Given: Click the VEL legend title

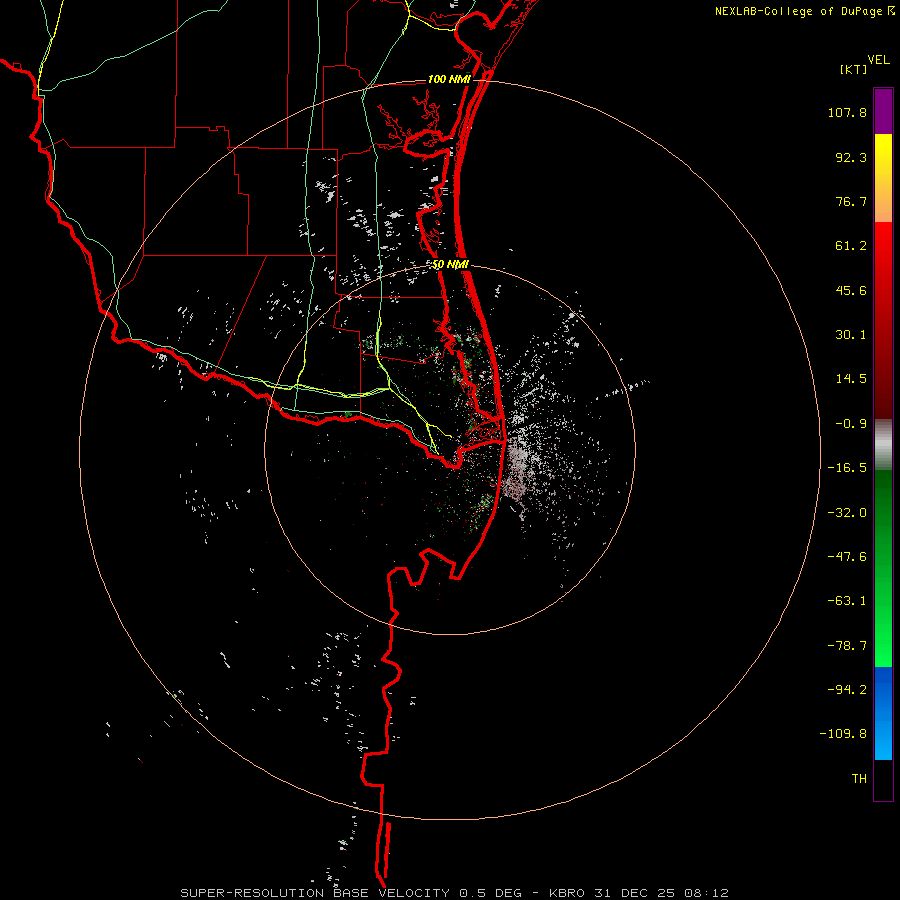Looking at the screenshot, I should click(x=878, y=60).
